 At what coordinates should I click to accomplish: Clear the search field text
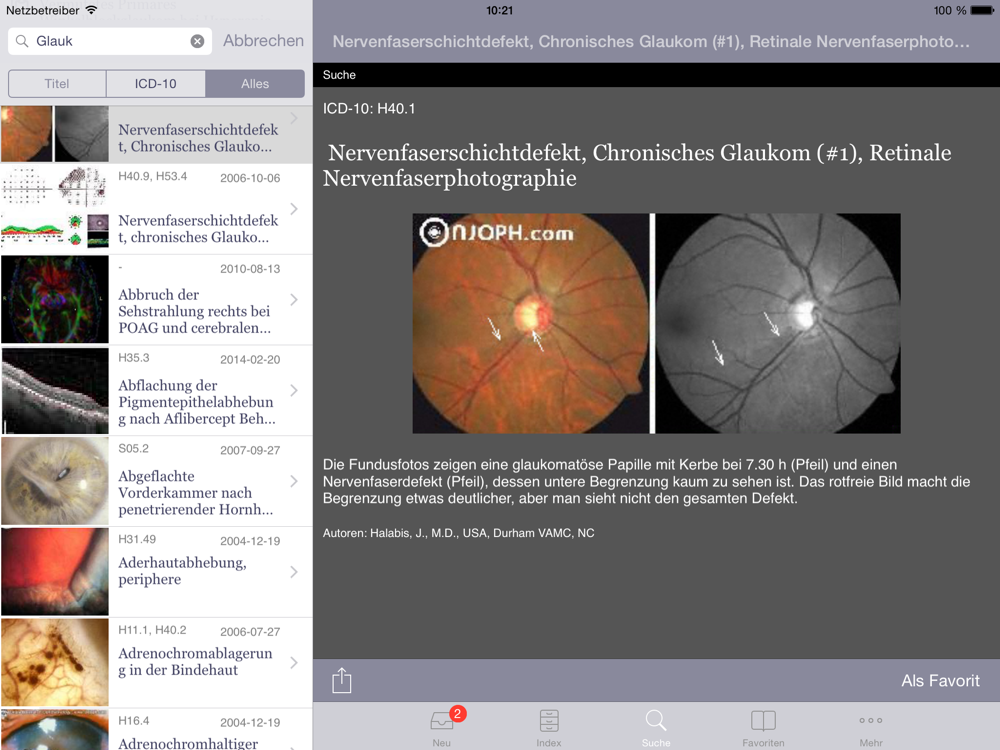pos(198,41)
